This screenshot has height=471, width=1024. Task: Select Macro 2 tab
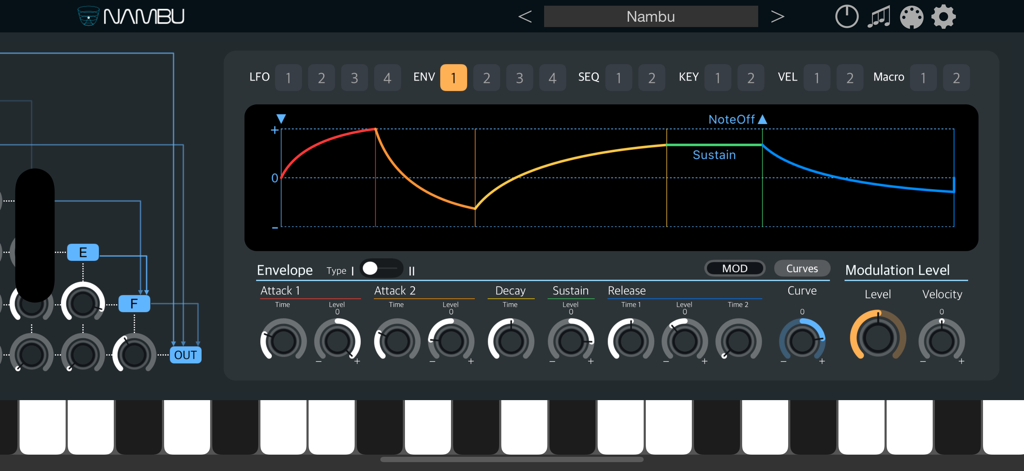(x=956, y=78)
